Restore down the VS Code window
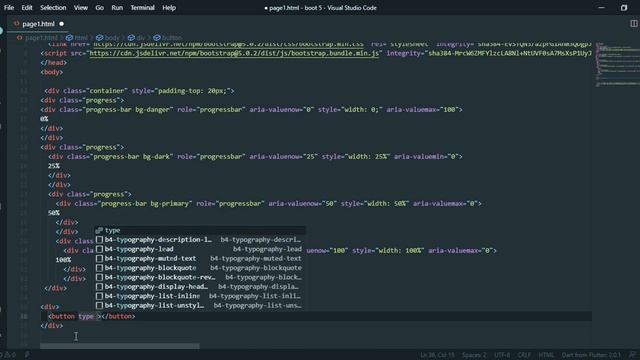 click(x=624, y=8)
